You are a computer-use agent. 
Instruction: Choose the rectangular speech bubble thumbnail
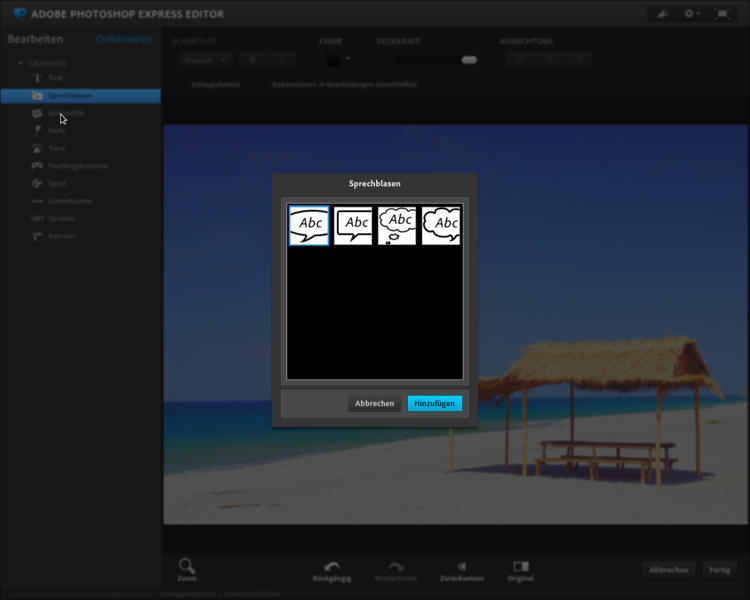(353, 225)
